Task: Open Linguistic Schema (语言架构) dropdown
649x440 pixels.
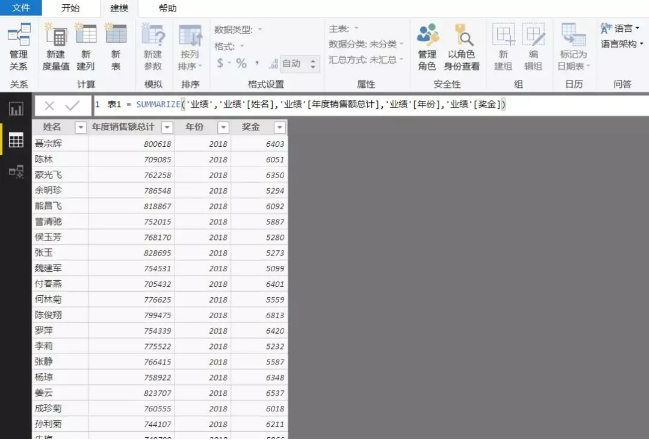Action: [622, 44]
